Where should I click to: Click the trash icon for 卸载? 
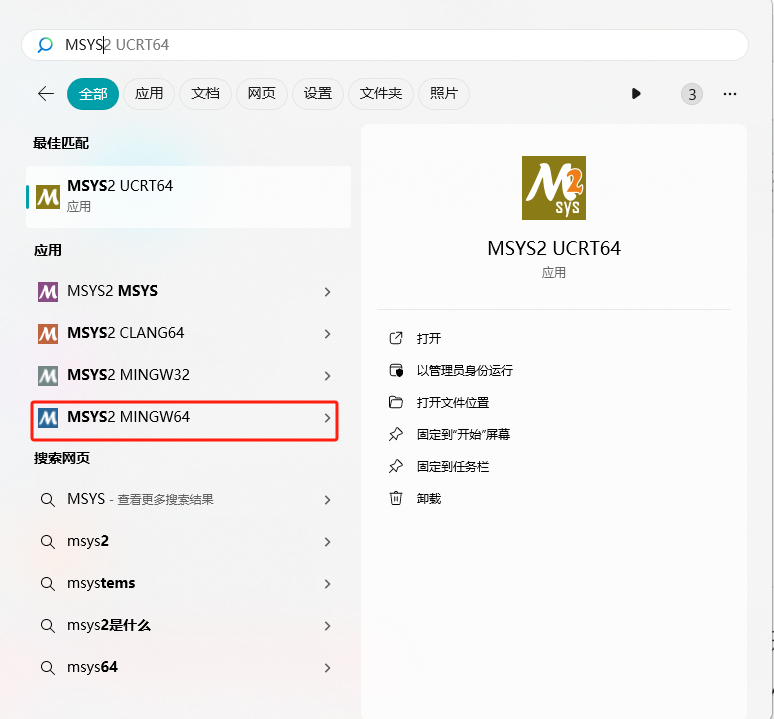(x=395, y=498)
